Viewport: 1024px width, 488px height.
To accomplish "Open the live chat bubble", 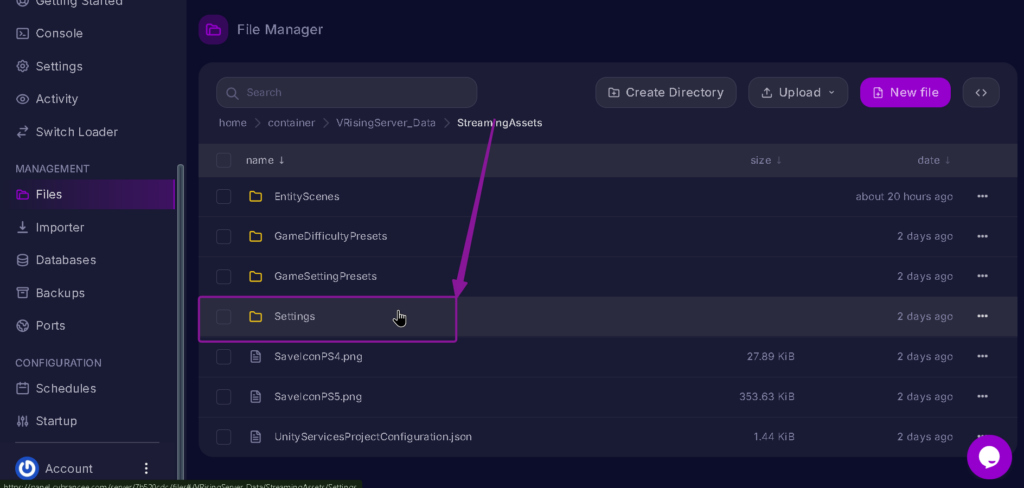I will point(989,457).
